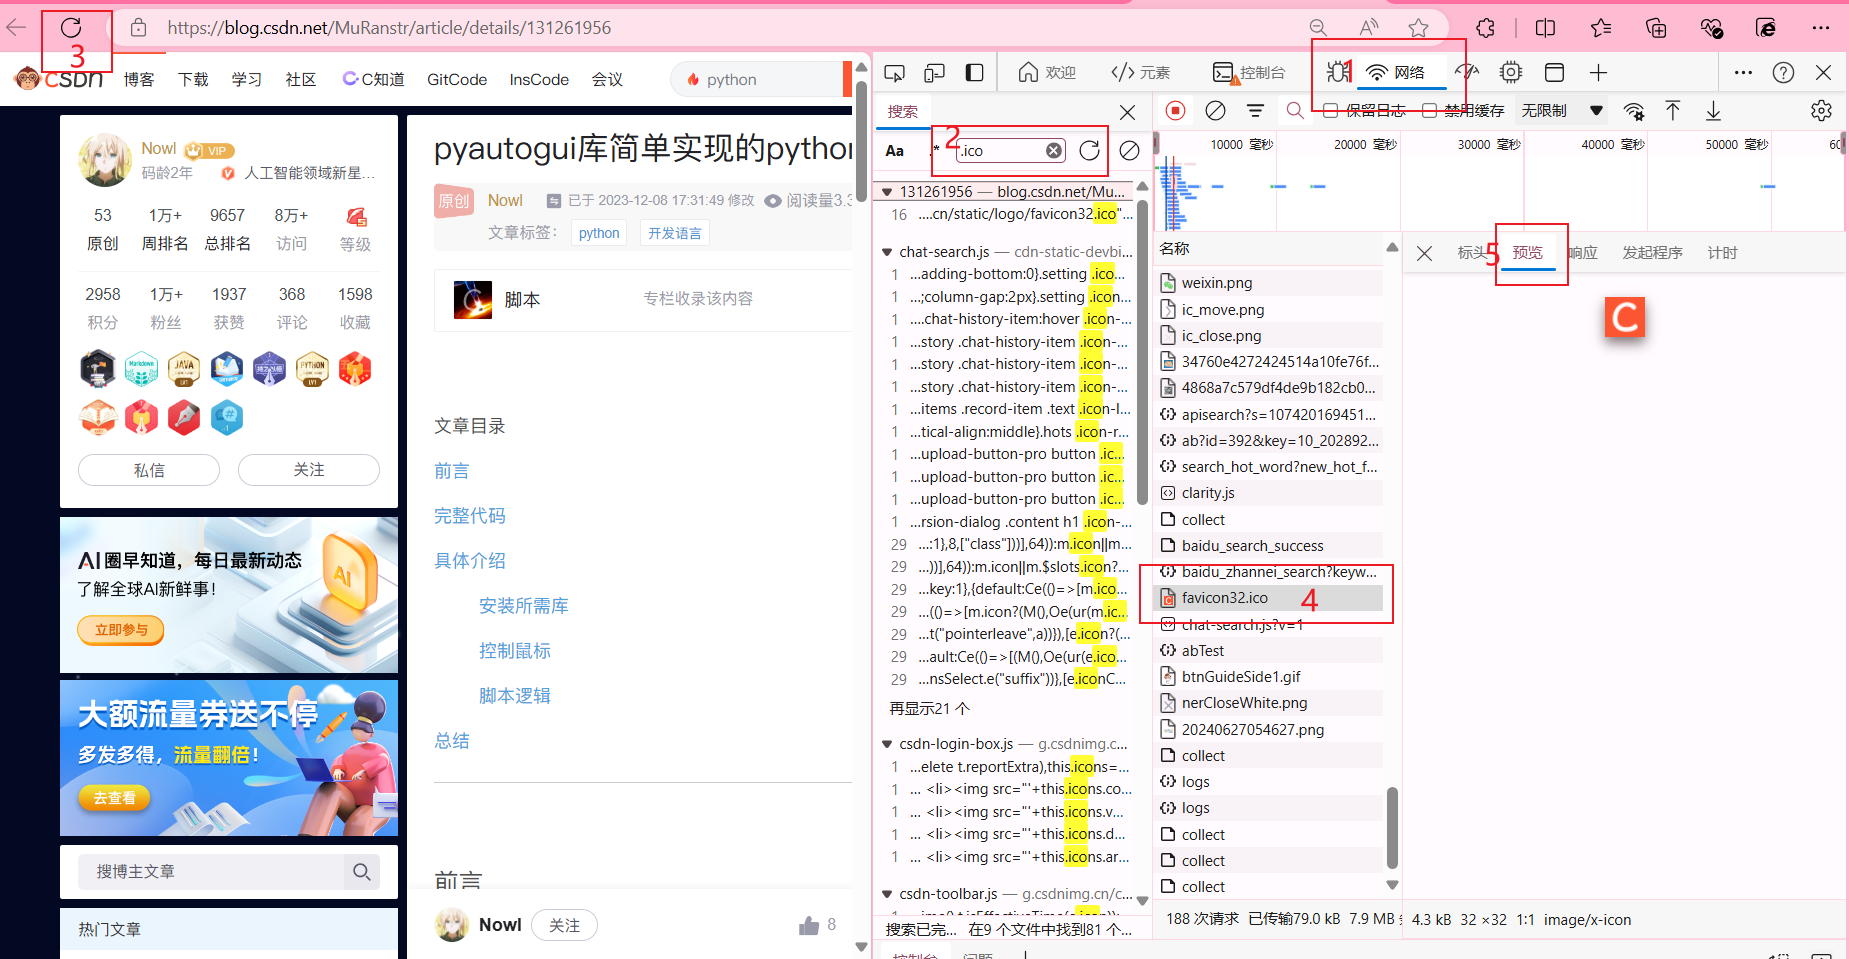The image size is (1849, 959).
Task: Toggle device emulation icon in DevTools
Action: pos(934,72)
